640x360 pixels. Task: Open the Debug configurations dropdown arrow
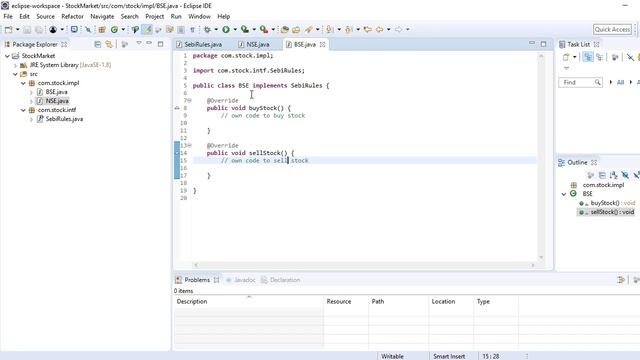pos(216,29)
